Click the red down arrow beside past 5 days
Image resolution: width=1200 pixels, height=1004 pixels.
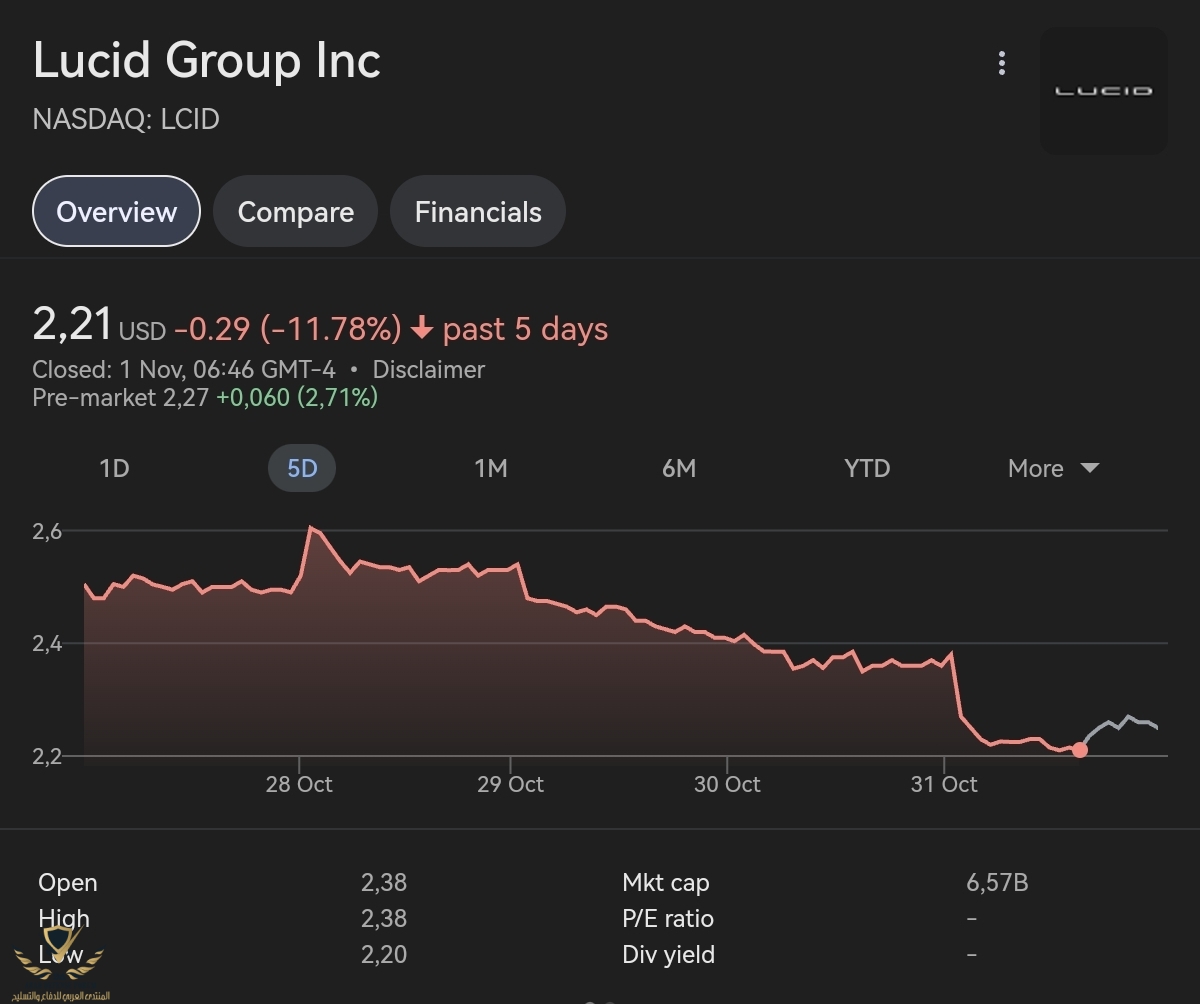click(421, 328)
